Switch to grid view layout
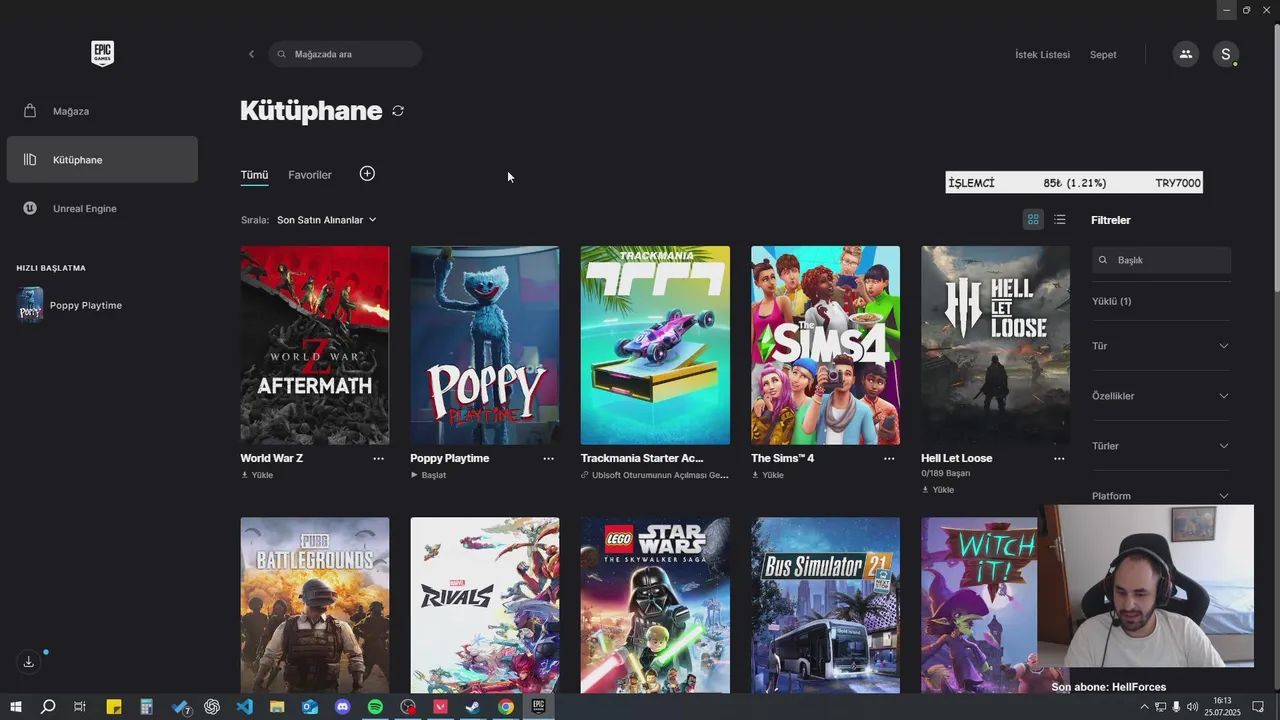 (x=1033, y=219)
